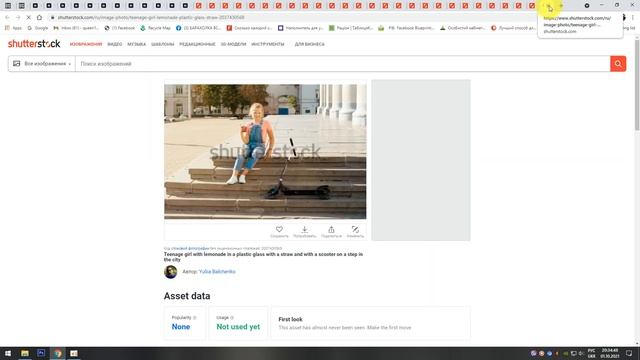Click the First look heading
Viewport: 640px width, 360px height.
290,320
